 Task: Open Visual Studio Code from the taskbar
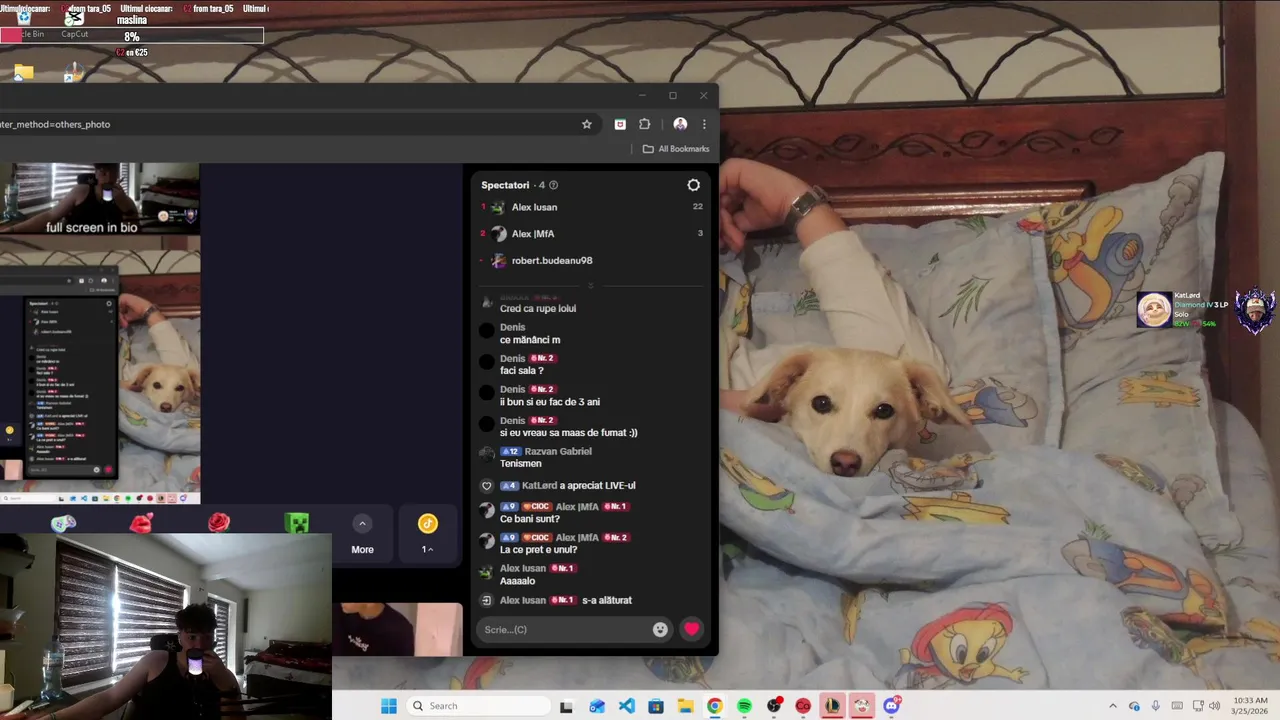[x=626, y=706]
